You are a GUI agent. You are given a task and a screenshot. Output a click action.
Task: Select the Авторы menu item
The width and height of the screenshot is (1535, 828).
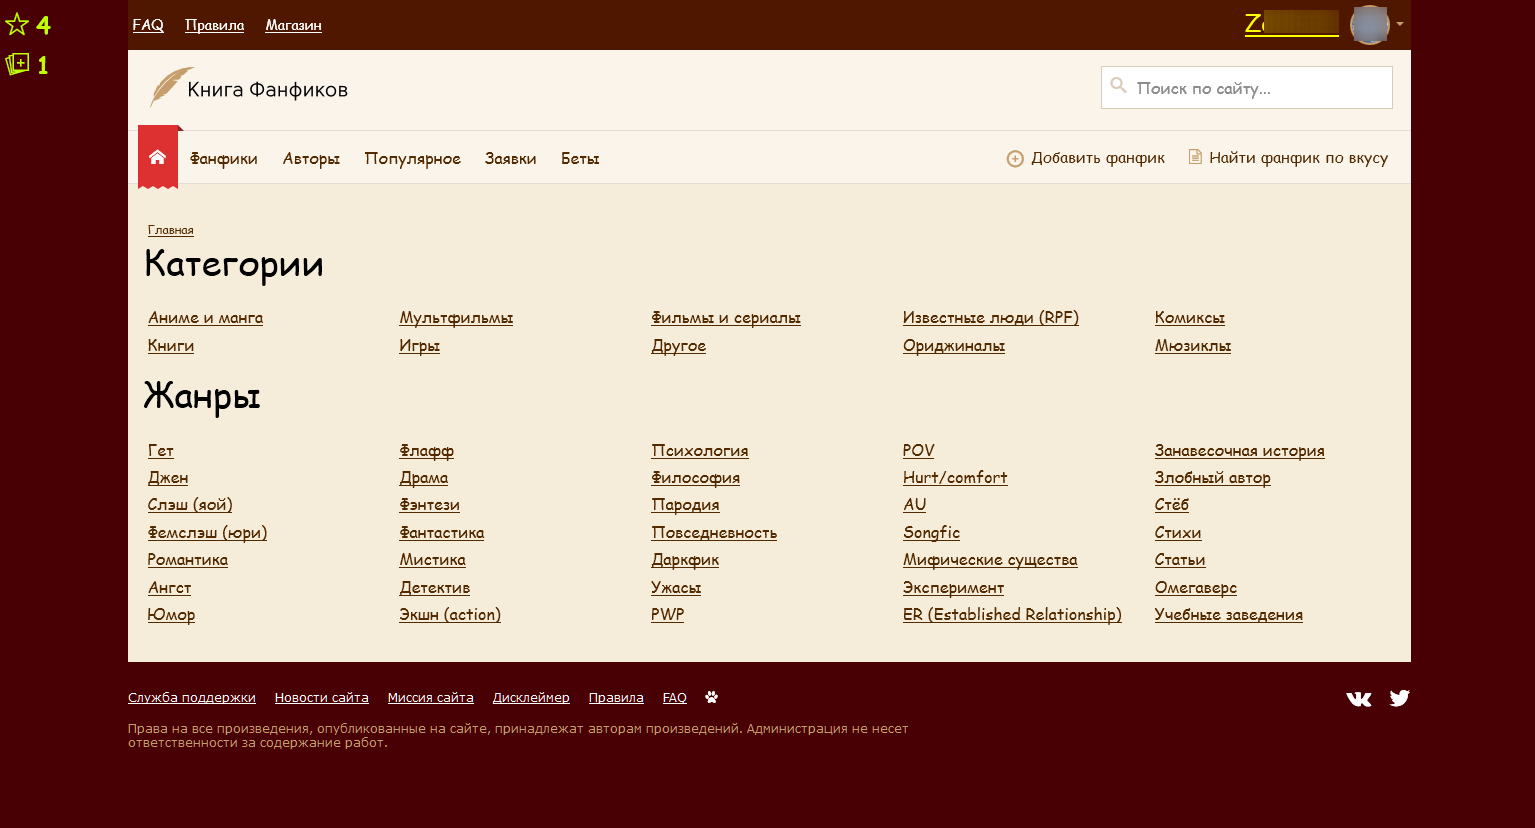point(311,158)
